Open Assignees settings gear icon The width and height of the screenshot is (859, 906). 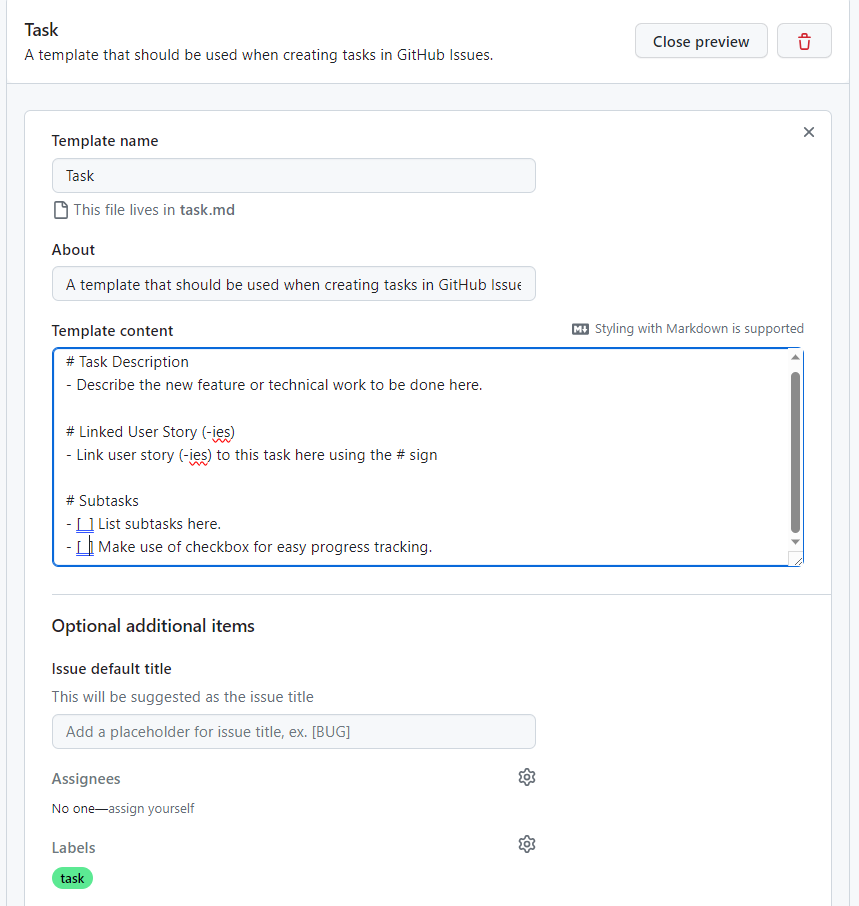(526, 777)
